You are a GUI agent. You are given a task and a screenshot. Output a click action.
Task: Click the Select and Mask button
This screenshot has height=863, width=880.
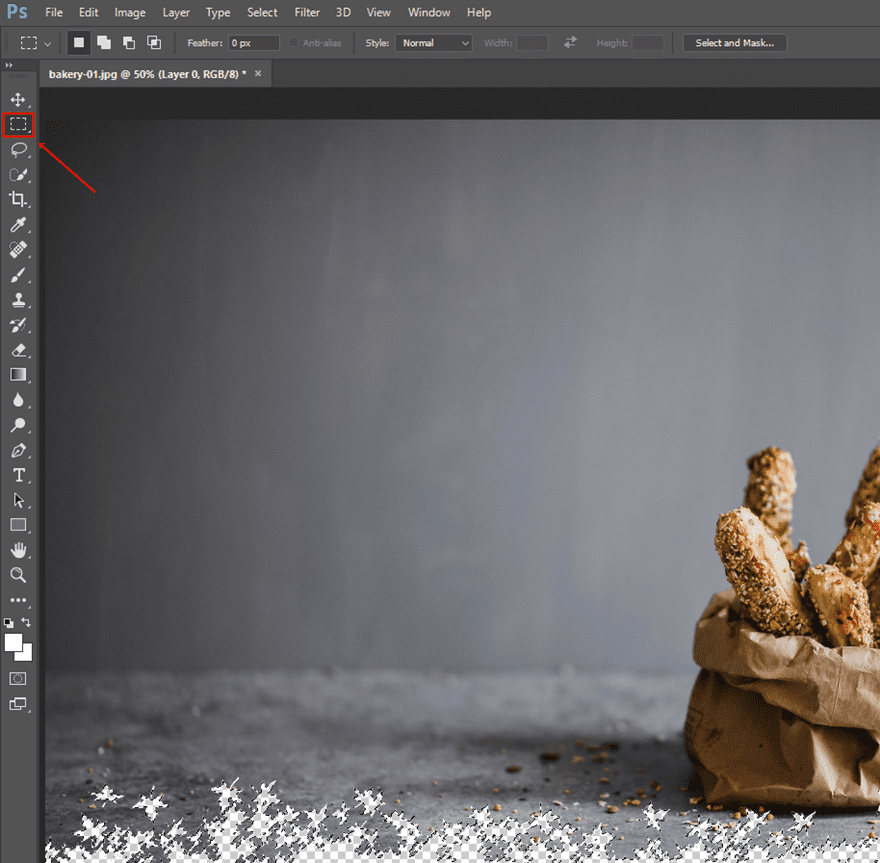[x=734, y=43]
